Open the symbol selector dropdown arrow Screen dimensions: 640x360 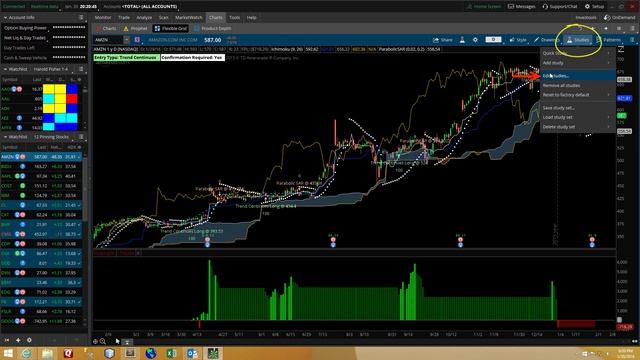pyautogui.click(x=127, y=40)
